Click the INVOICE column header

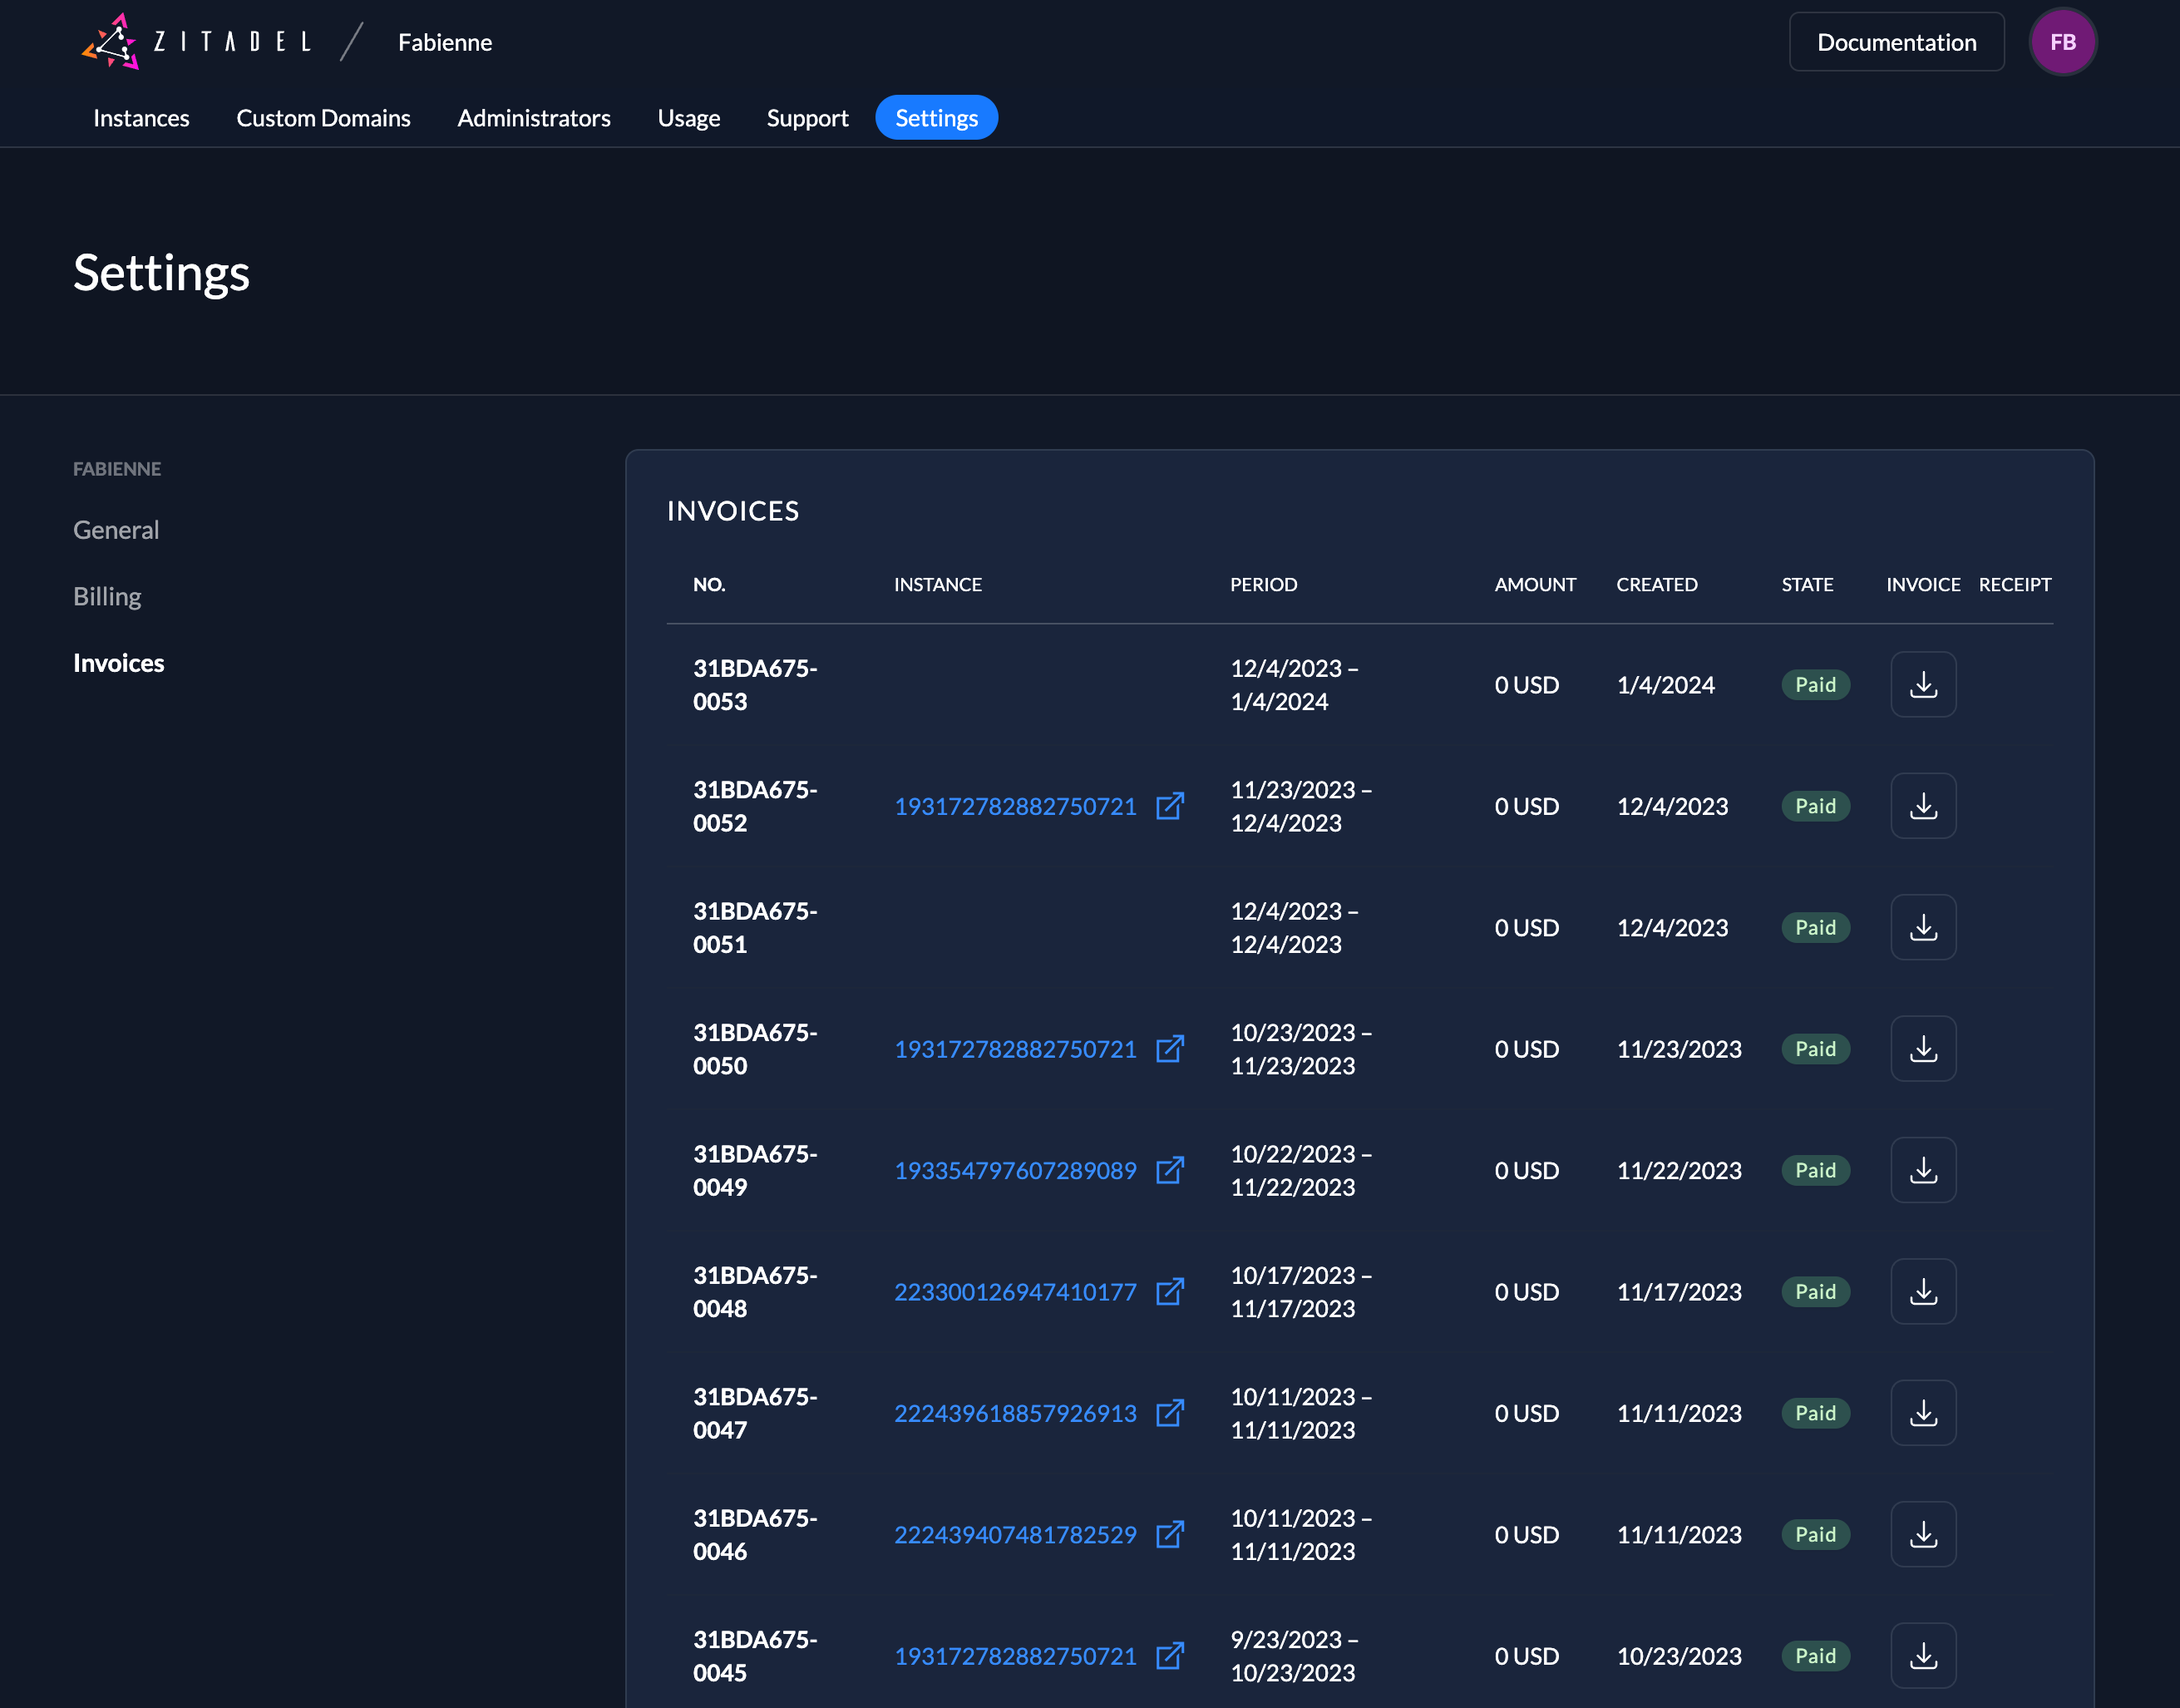click(1923, 585)
